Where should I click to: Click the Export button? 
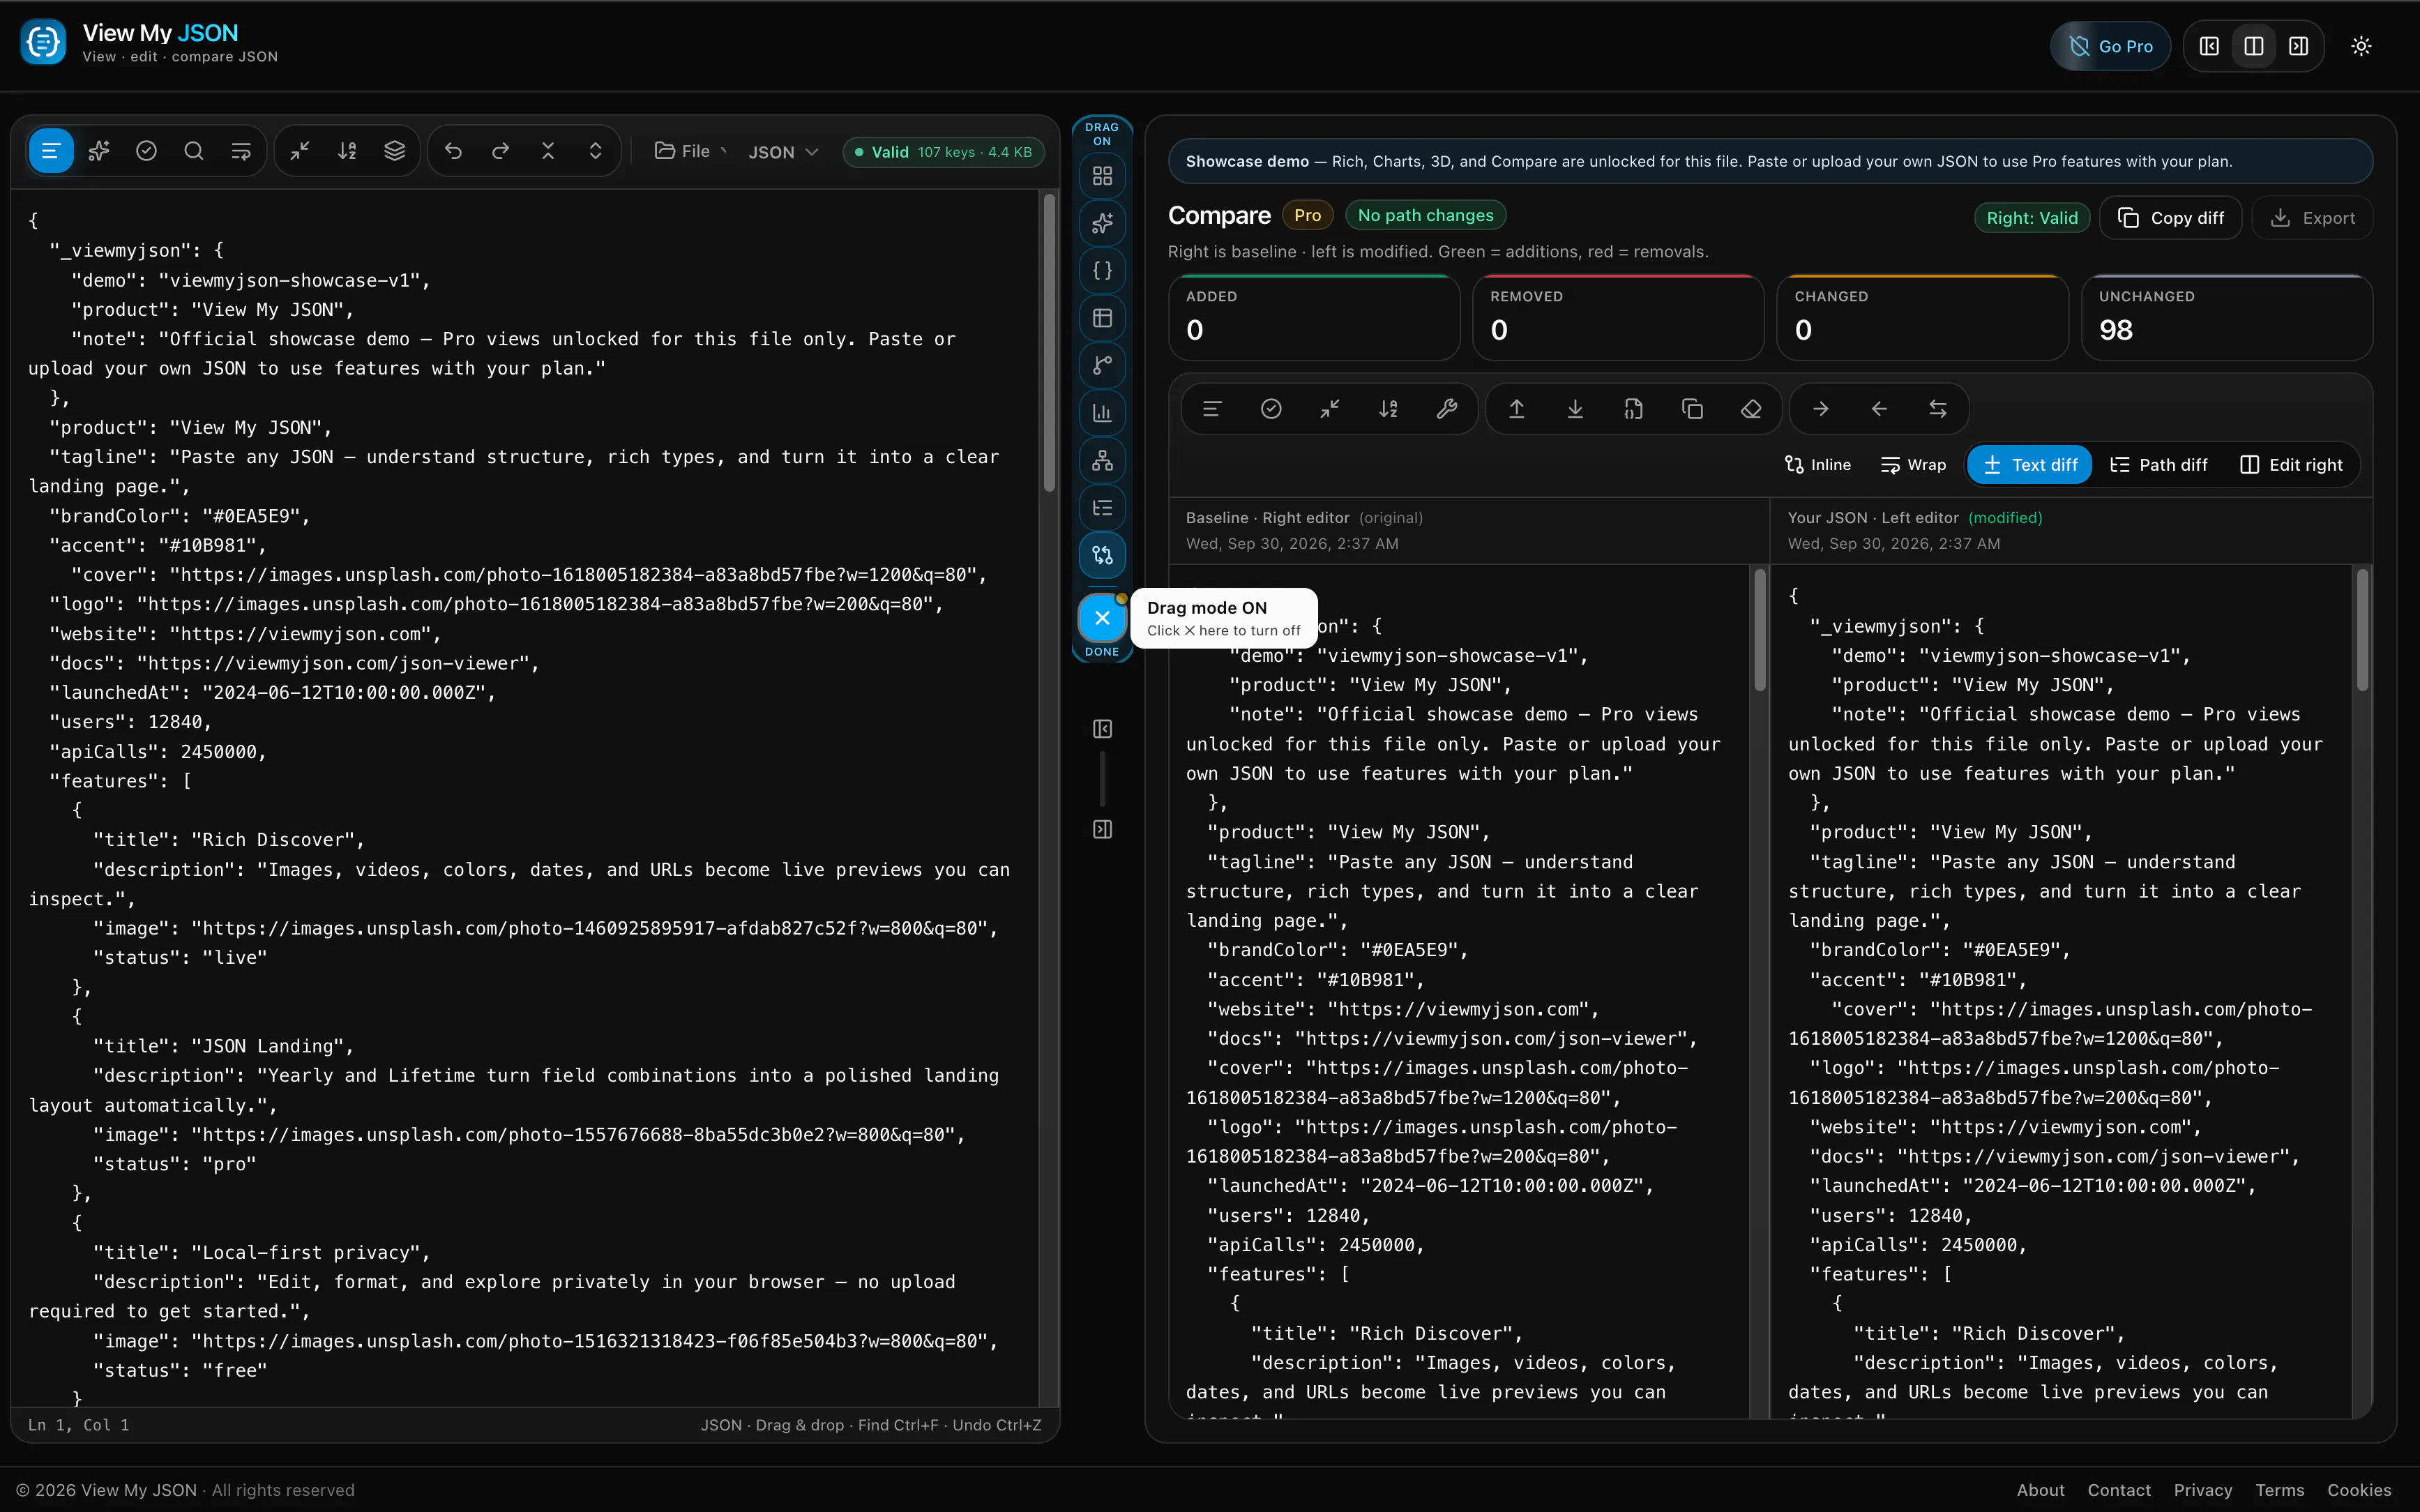(2312, 218)
